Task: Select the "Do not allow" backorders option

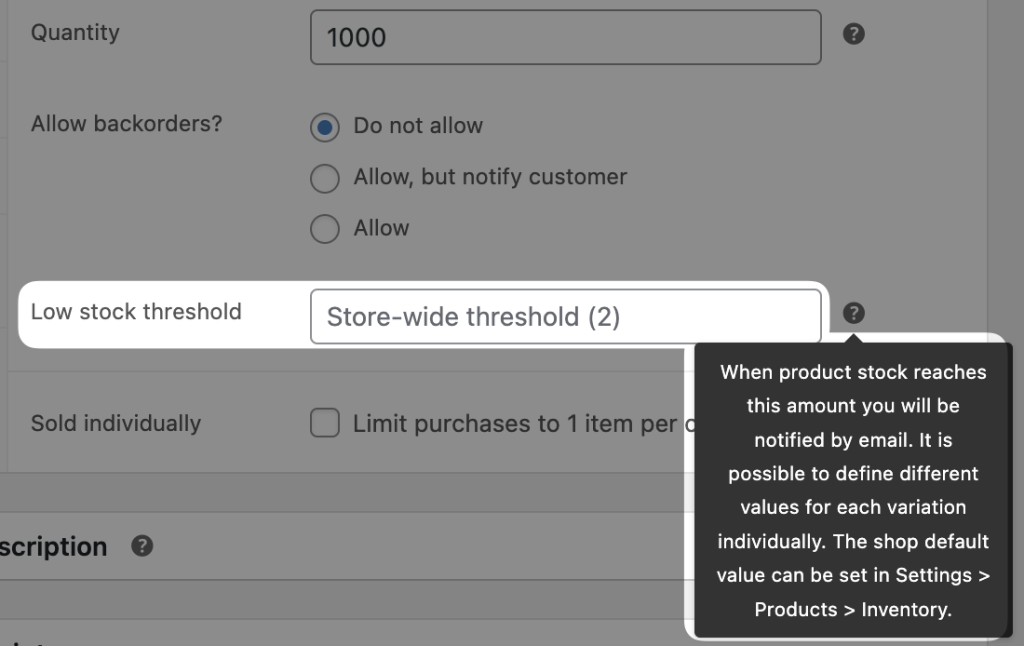Action: tap(324, 126)
